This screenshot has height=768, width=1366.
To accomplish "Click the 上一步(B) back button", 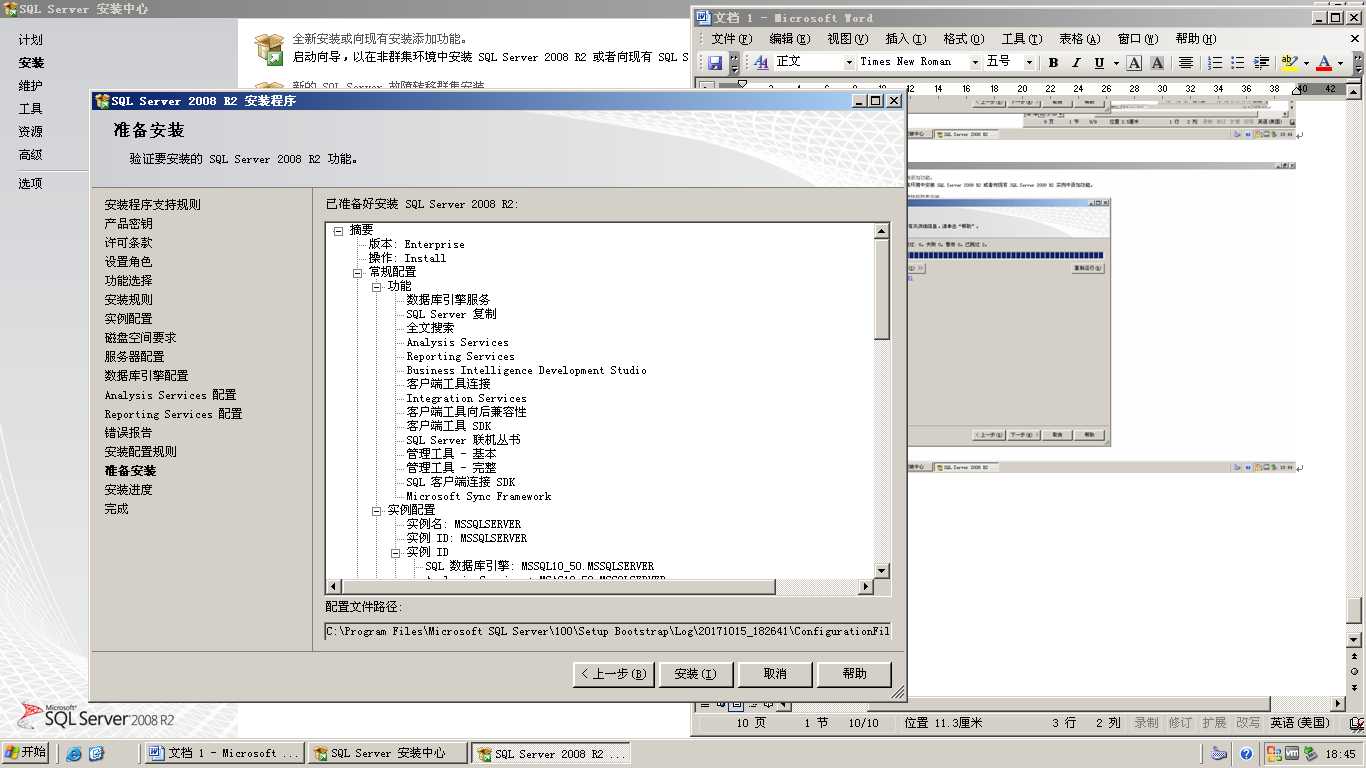I will (614, 674).
